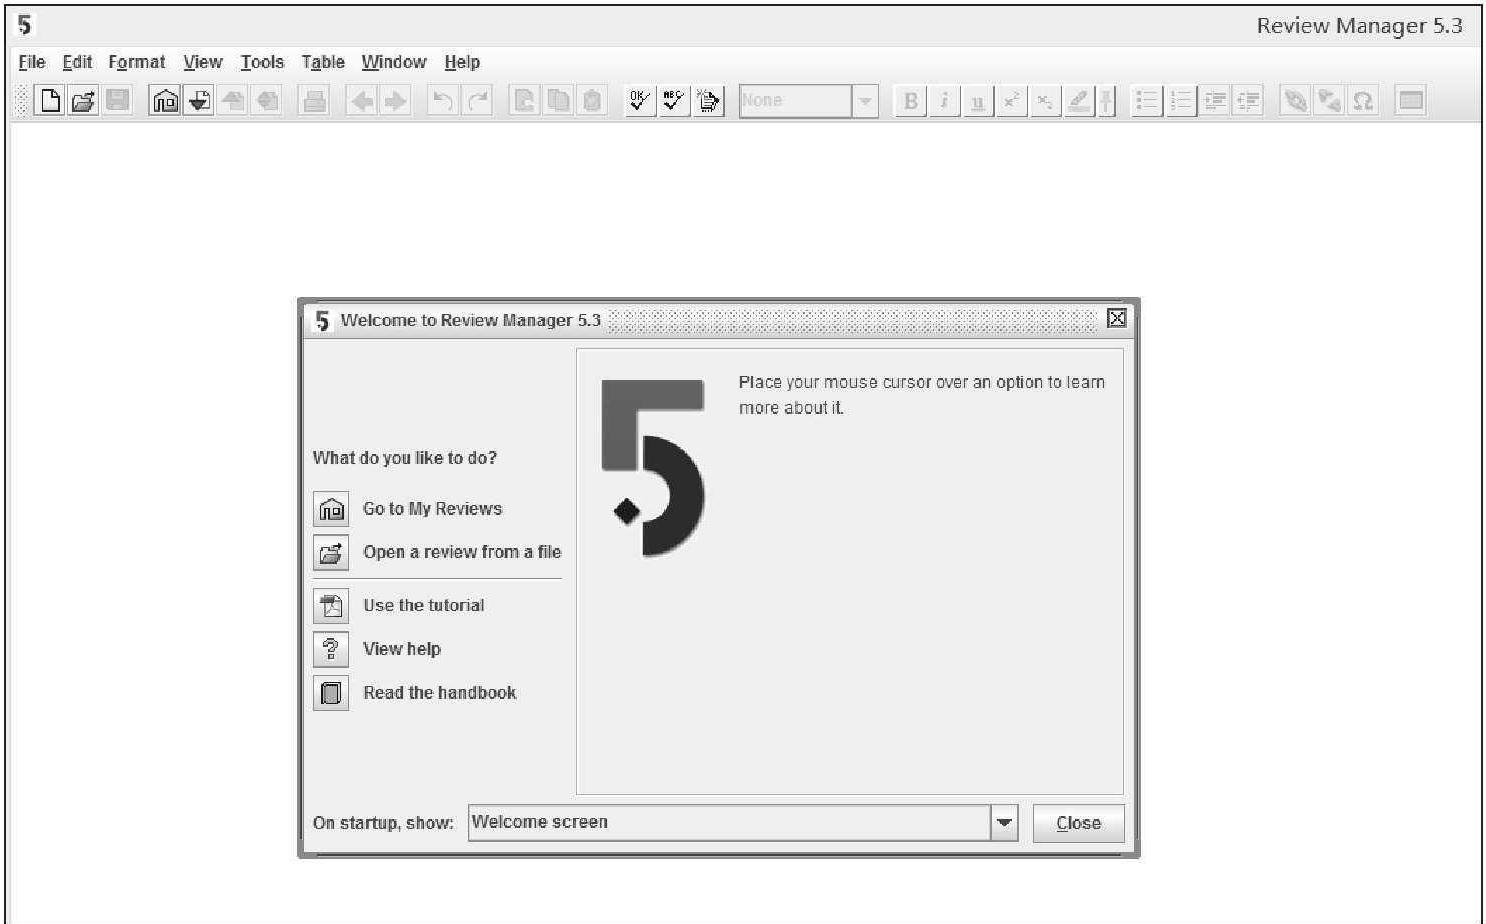Click the increase indent toolbar icon
Screen dimensions: 1486x924
1215,100
